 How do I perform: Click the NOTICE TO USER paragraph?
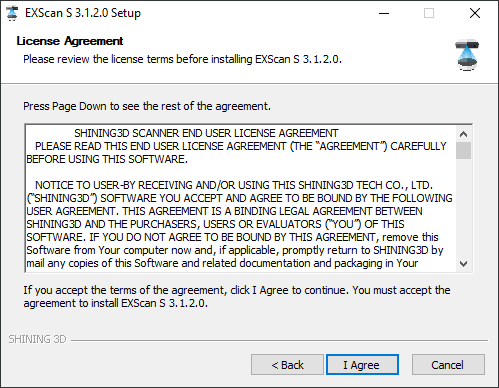point(239,224)
